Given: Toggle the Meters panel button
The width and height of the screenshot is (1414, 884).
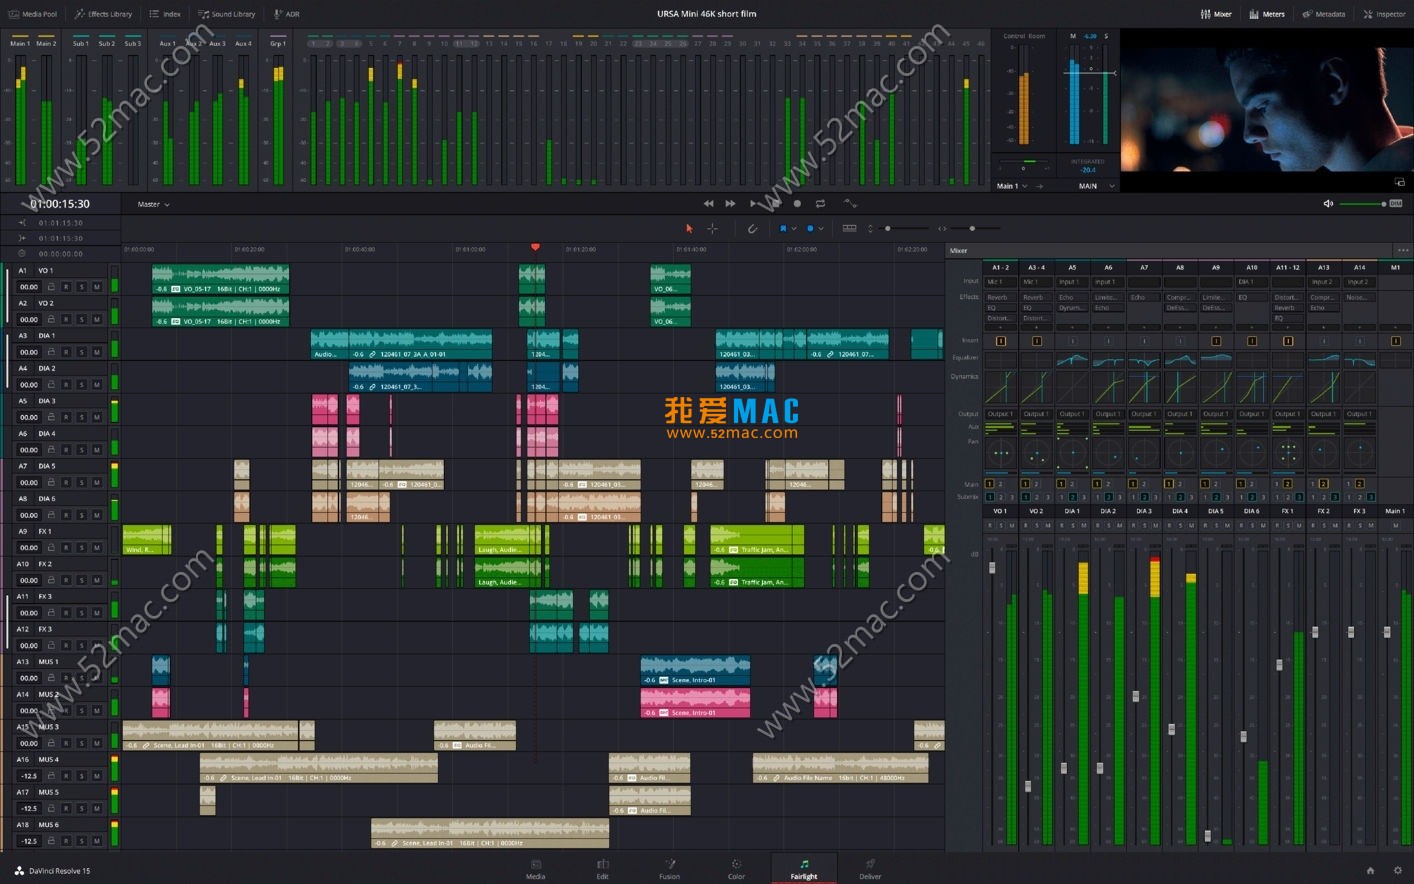Looking at the screenshot, I should pos(1267,14).
